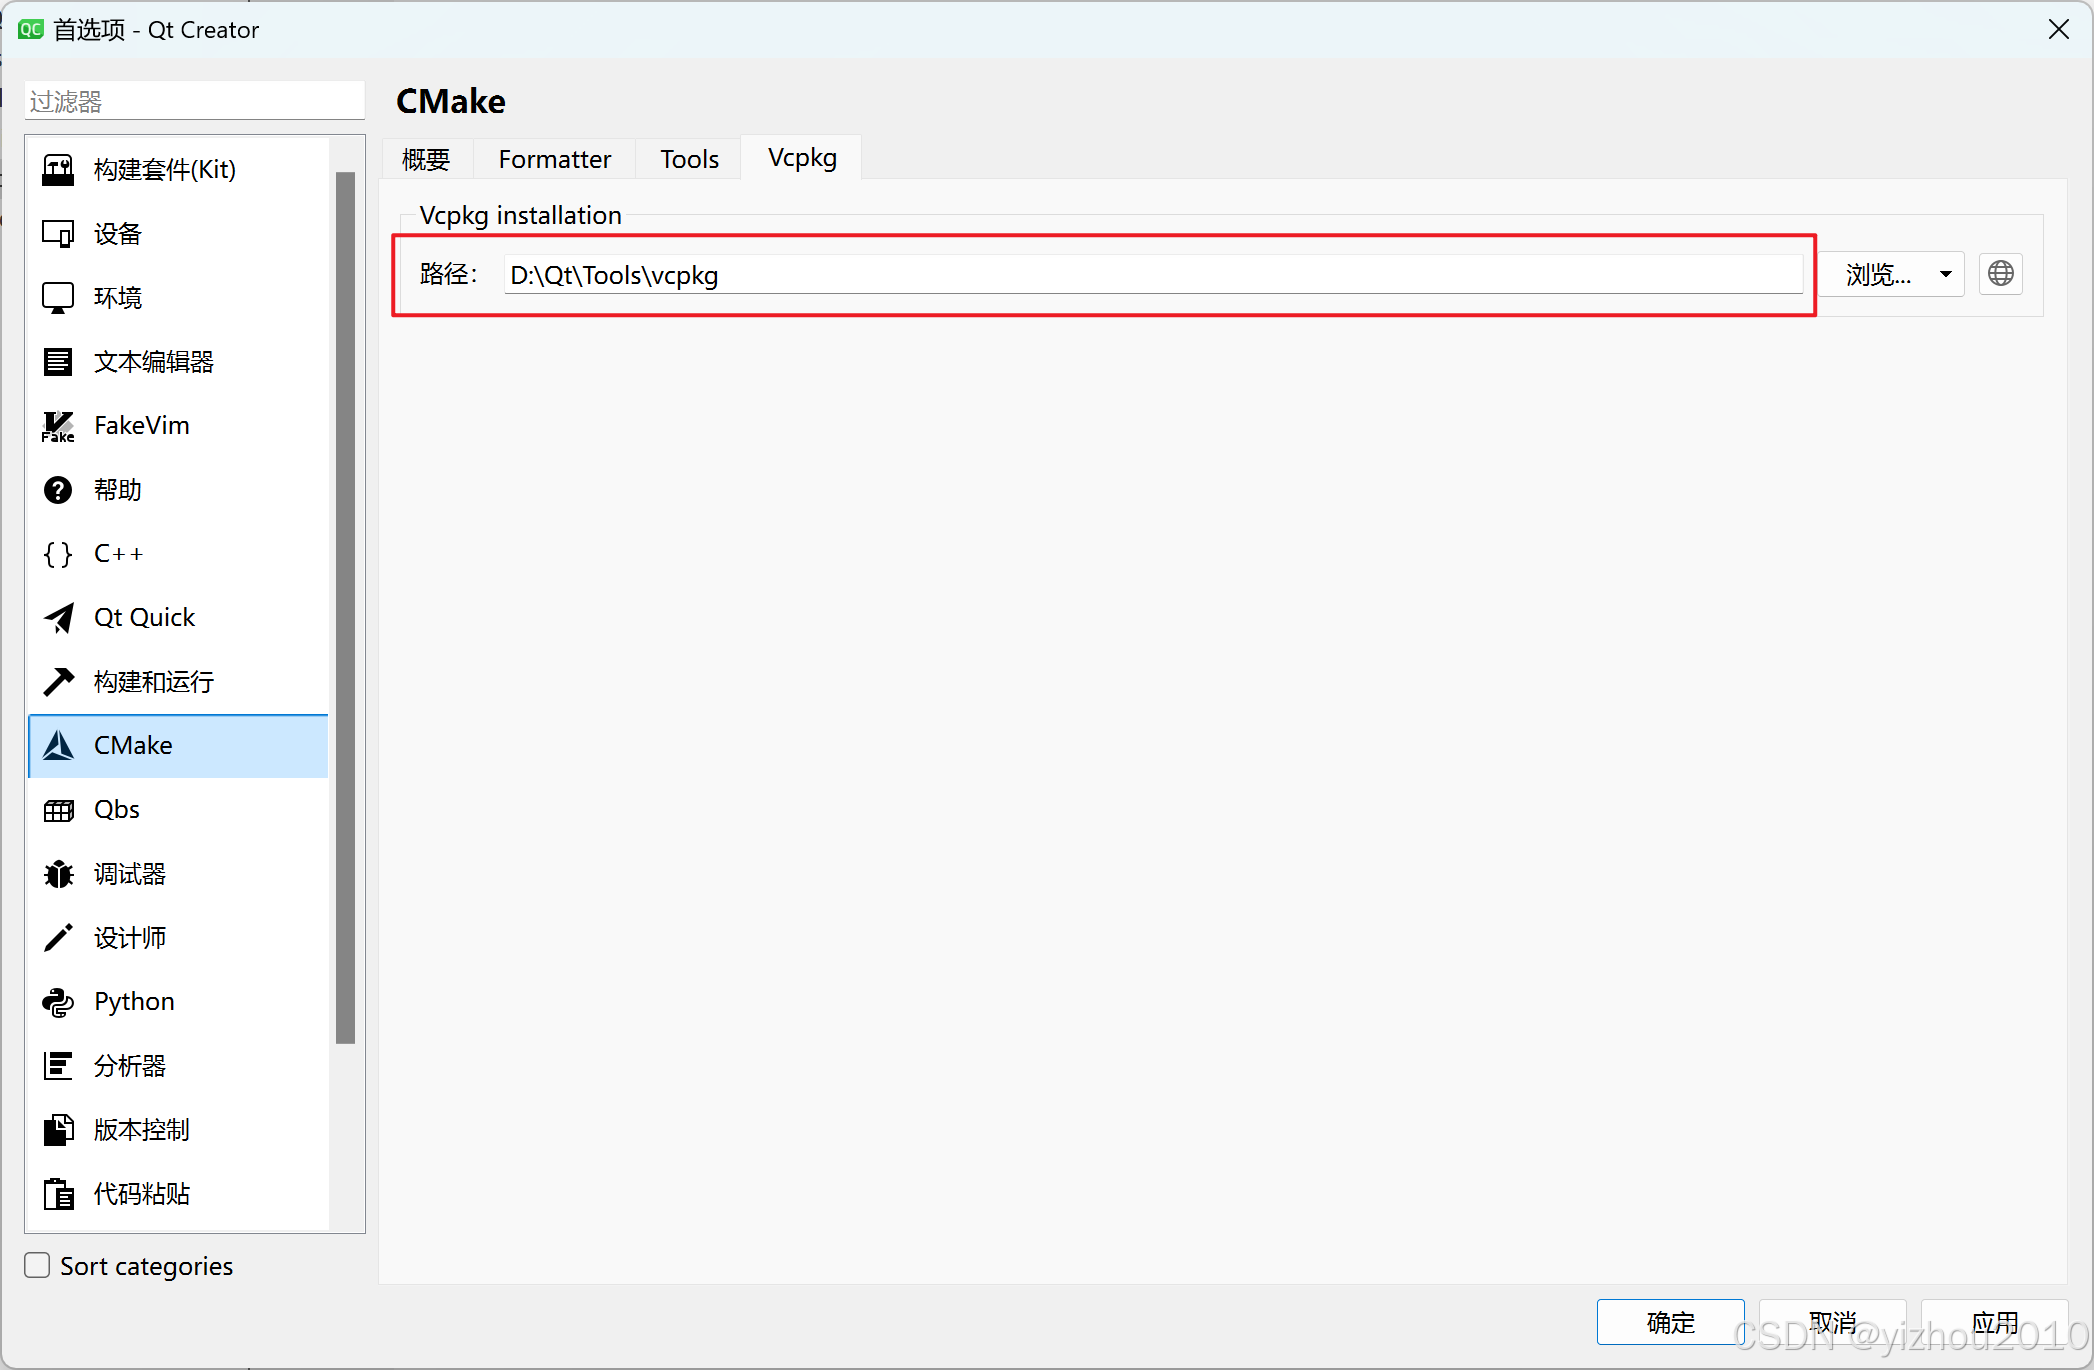Image resolution: width=2094 pixels, height=1370 pixels.
Task: Click the 取消 cancel button
Action: (1832, 1322)
